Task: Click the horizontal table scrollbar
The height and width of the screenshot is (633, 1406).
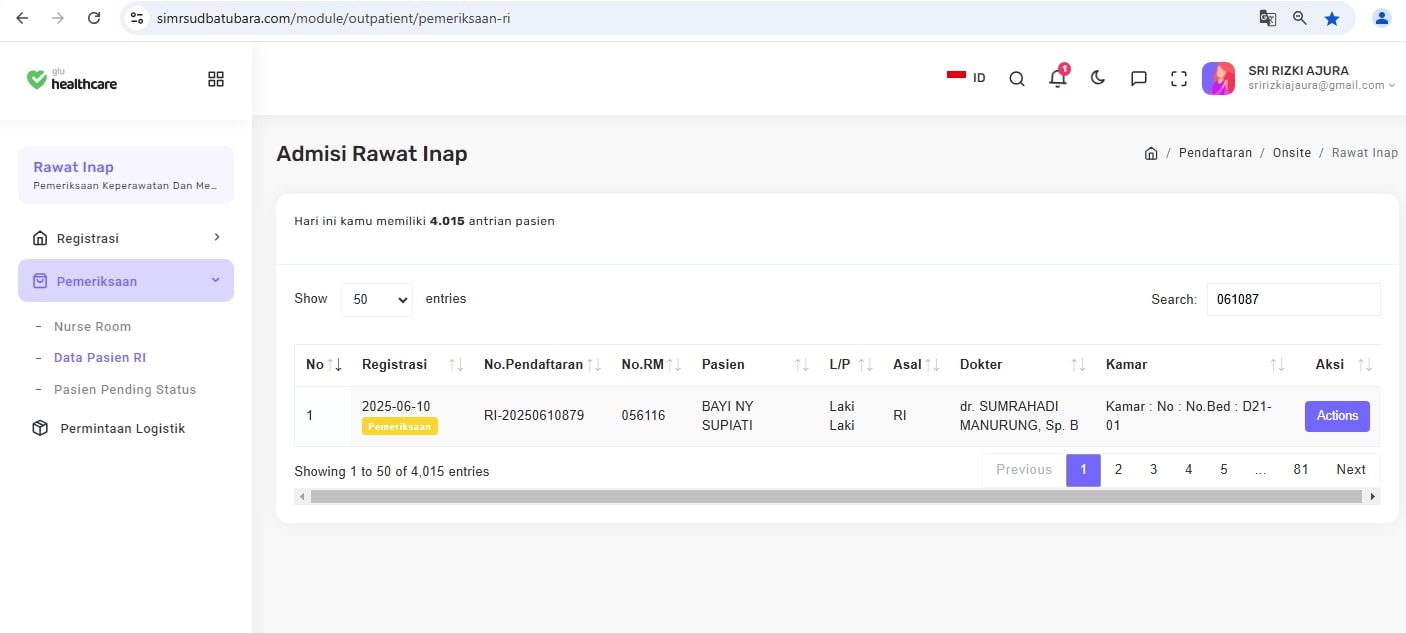Action: pyautogui.click(x=837, y=497)
